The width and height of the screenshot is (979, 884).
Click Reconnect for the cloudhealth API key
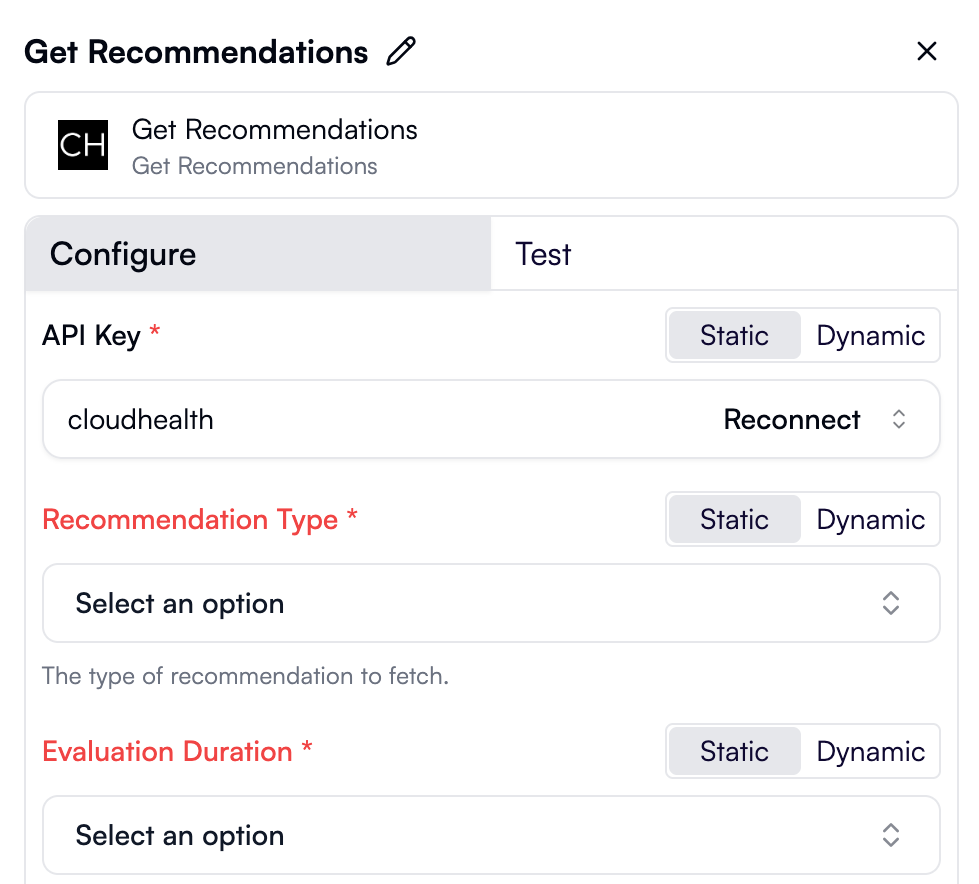(x=791, y=419)
